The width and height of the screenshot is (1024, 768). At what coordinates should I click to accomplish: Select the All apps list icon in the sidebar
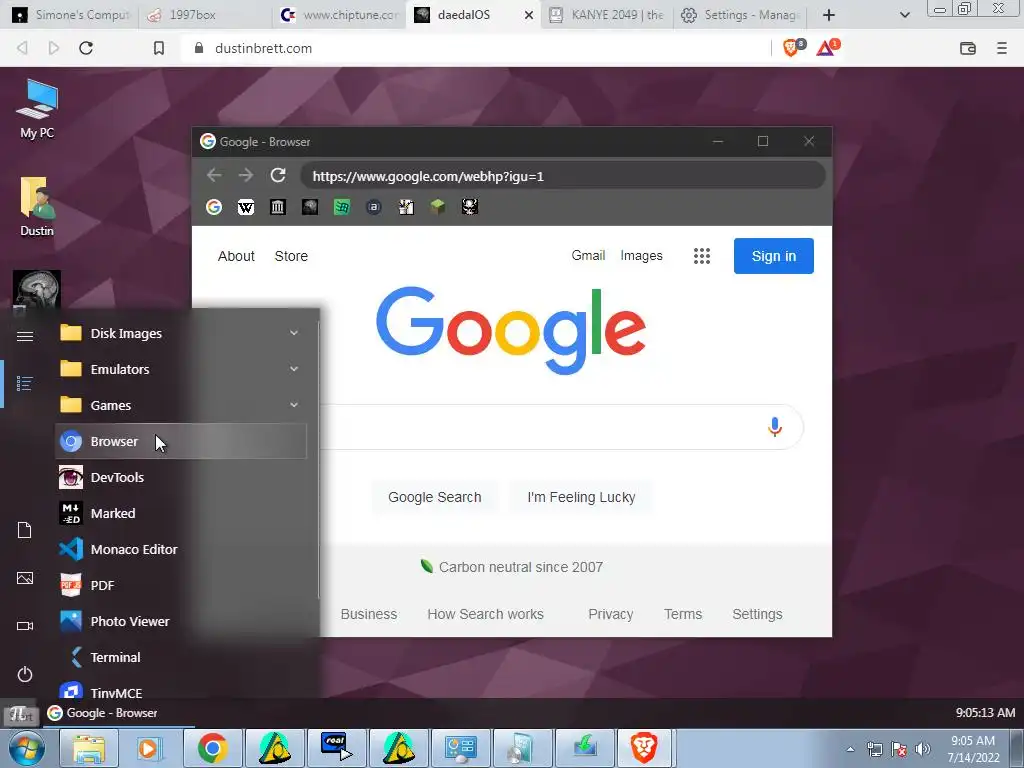click(x=25, y=383)
